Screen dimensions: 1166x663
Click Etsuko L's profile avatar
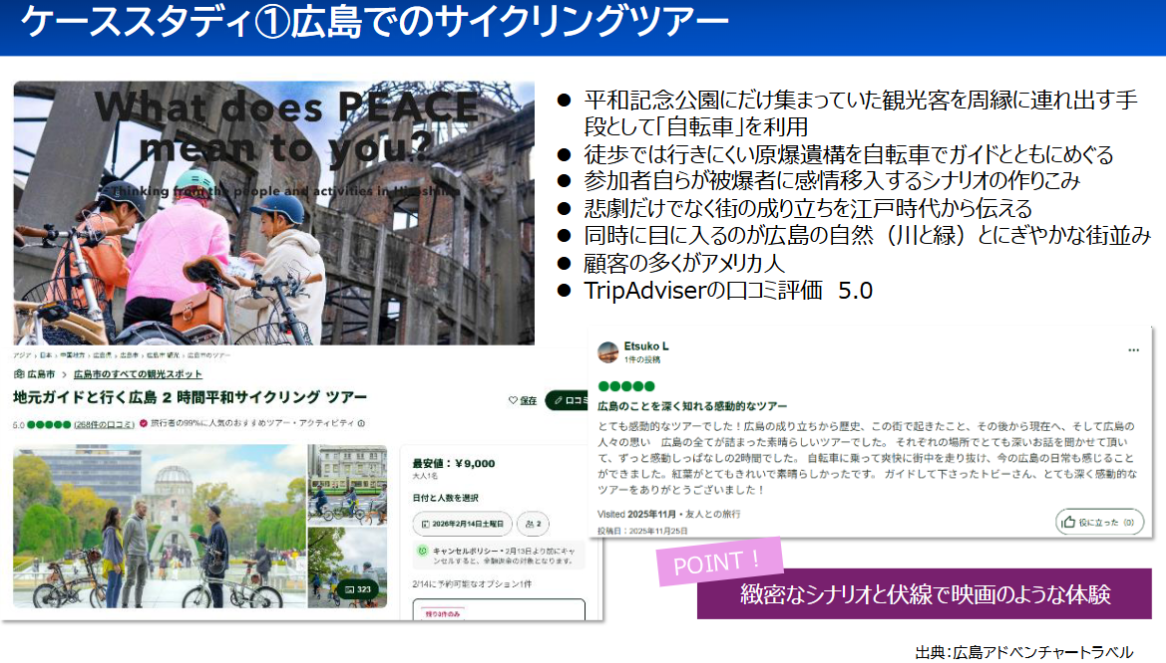point(607,352)
